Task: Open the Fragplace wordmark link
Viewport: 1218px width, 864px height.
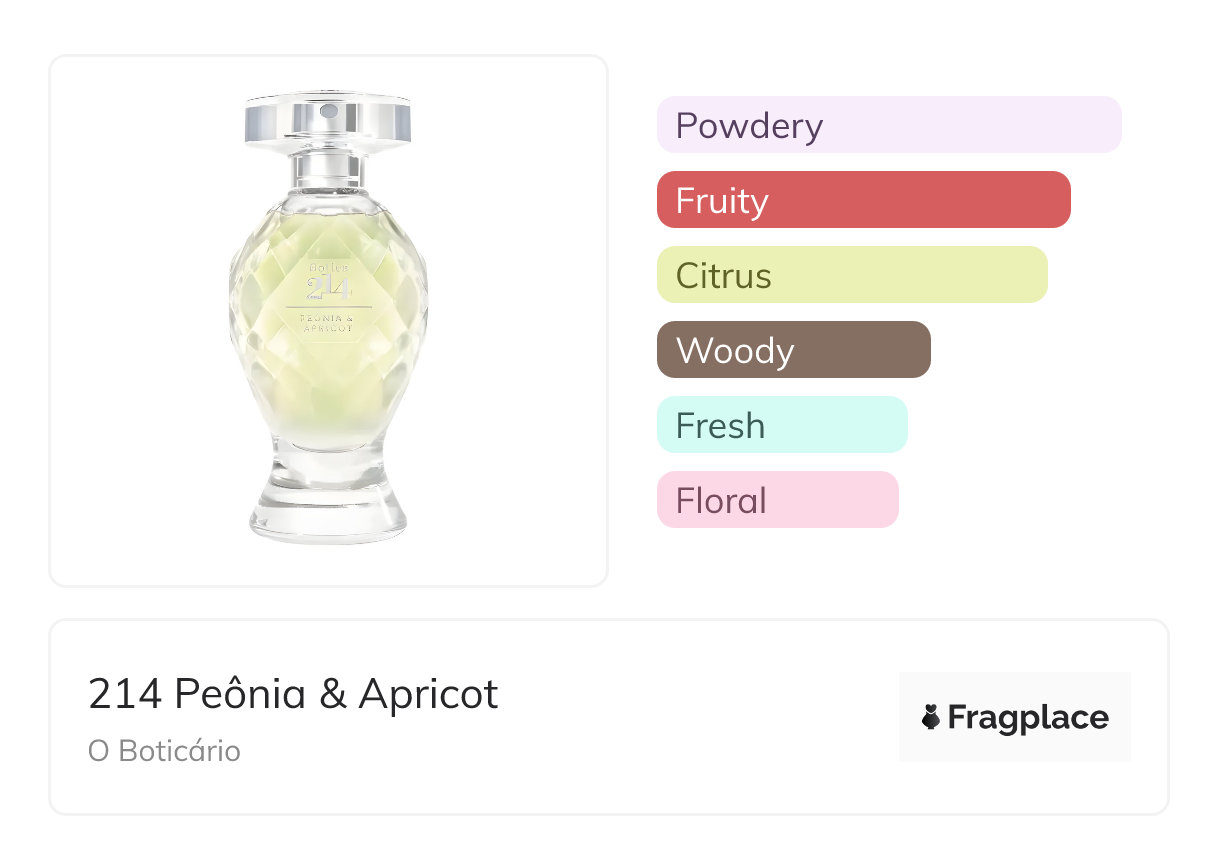Action: pyautogui.click(x=1027, y=717)
